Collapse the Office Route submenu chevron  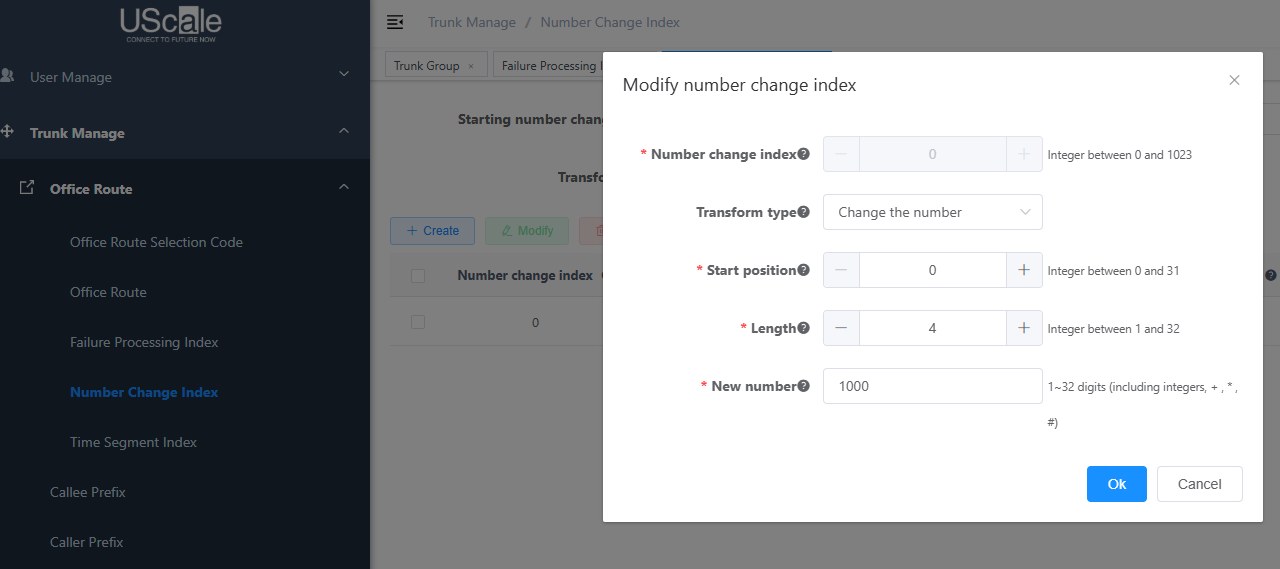coord(344,187)
